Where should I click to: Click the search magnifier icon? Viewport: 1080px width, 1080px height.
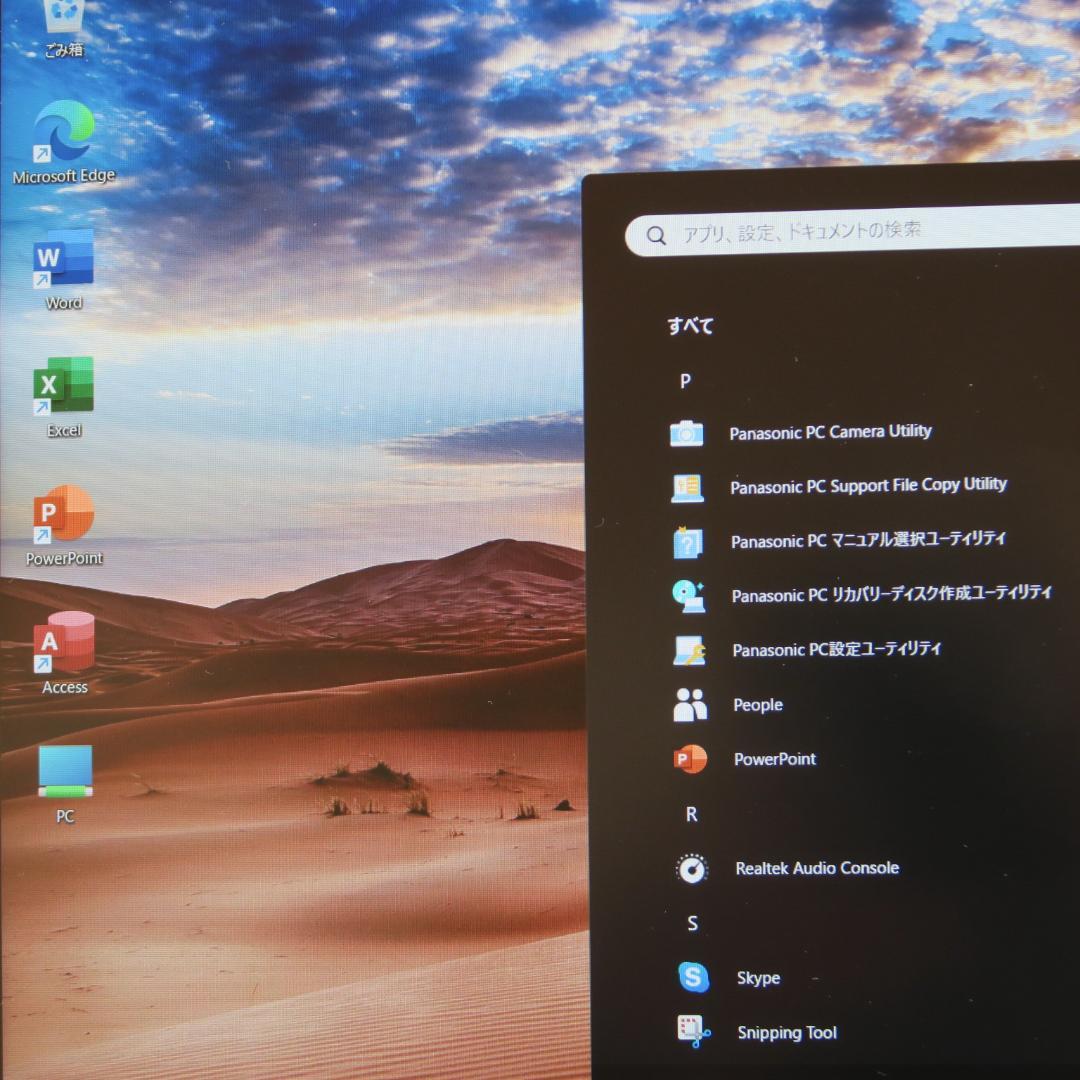[x=657, y=235]
